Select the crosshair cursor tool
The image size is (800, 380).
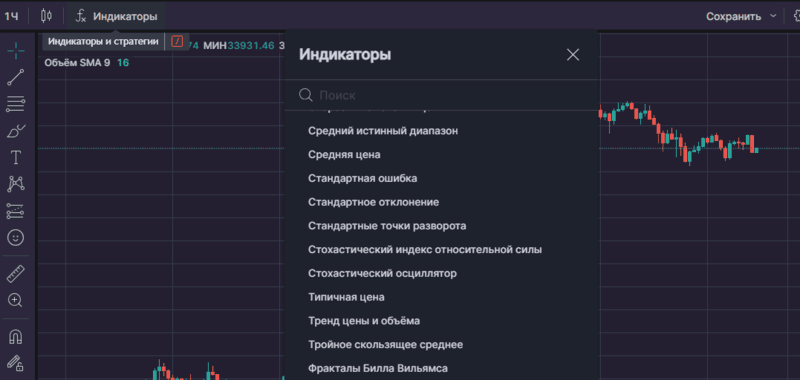coord(16,50)
